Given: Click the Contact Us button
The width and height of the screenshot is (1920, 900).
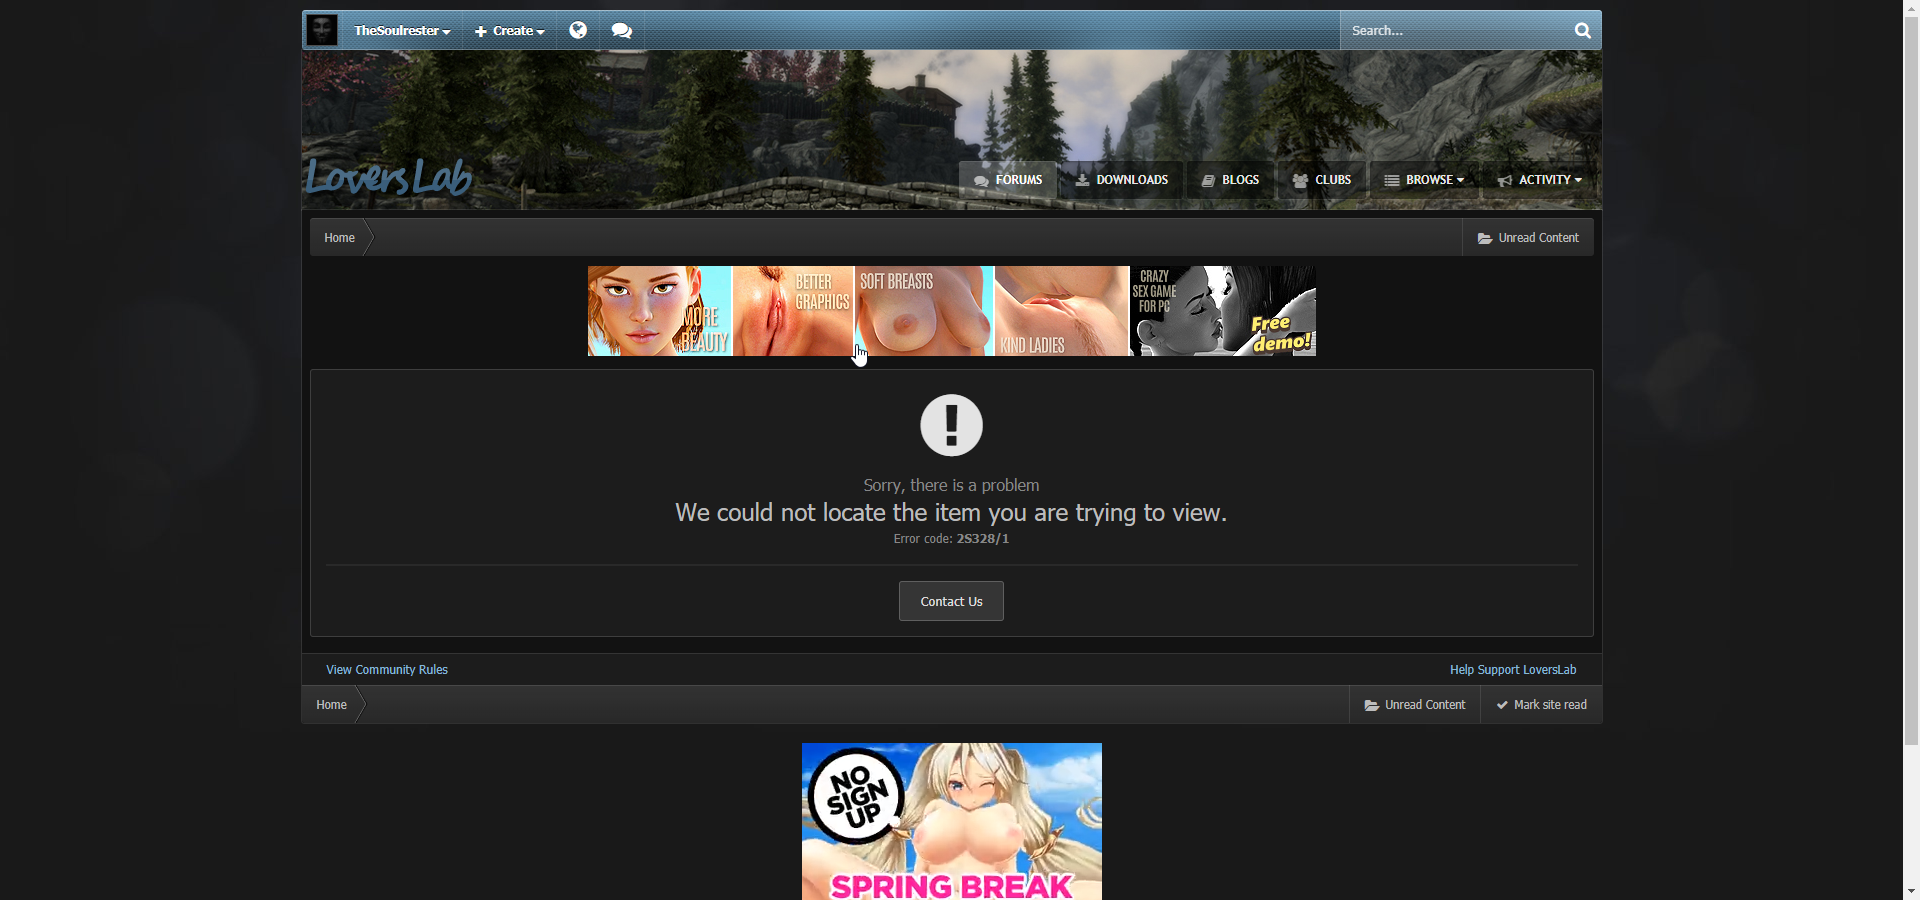Looking at the screenshot, I should point(951,601).
